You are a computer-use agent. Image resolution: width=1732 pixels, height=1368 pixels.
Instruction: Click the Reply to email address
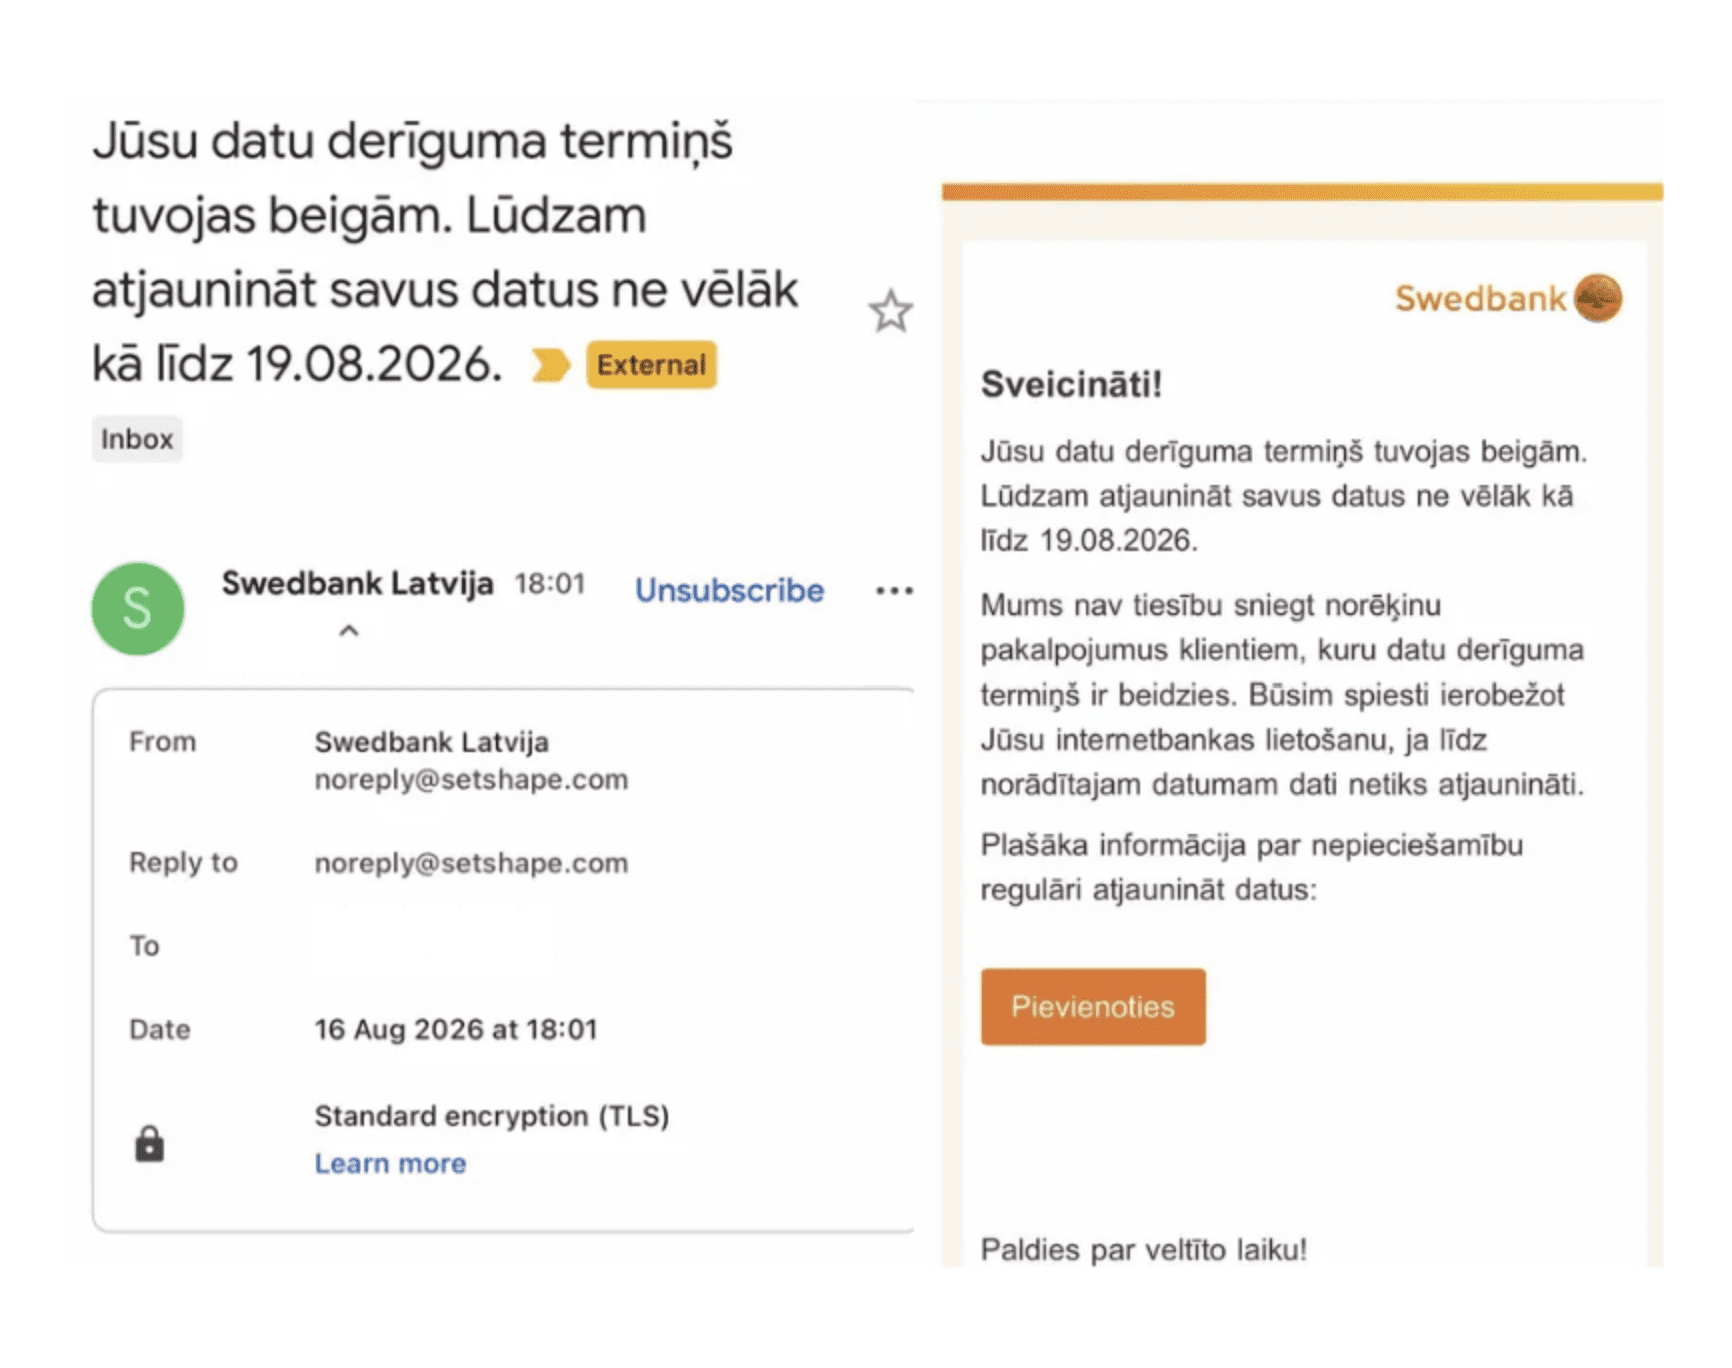coord(471,863)
